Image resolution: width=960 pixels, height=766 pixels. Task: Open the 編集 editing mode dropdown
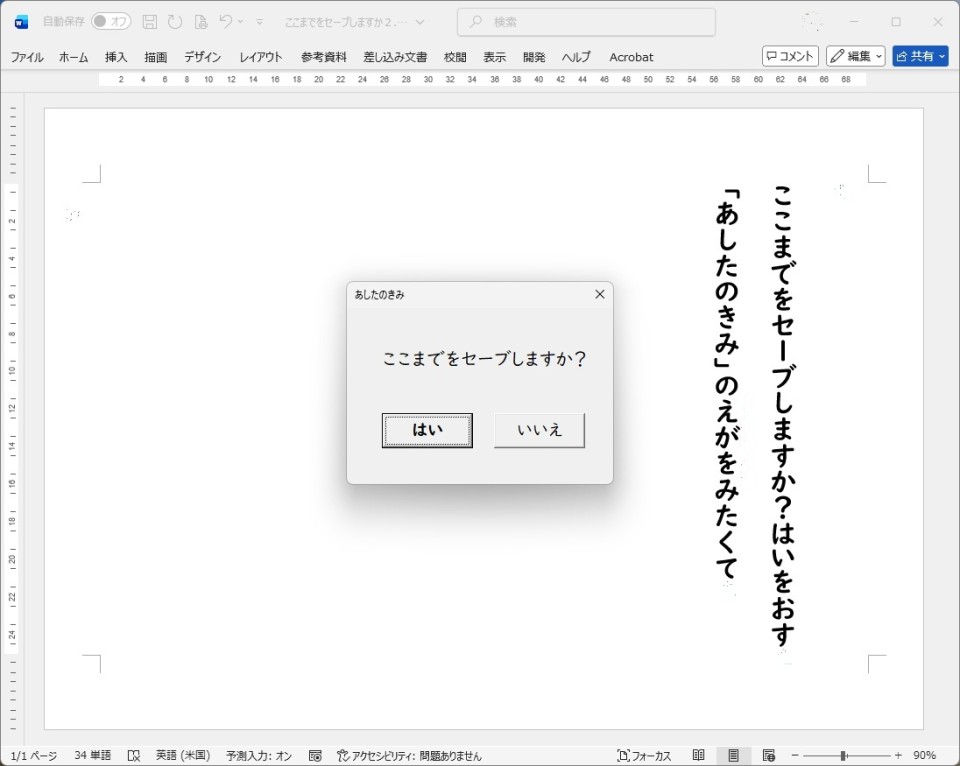tap(855, 57)
